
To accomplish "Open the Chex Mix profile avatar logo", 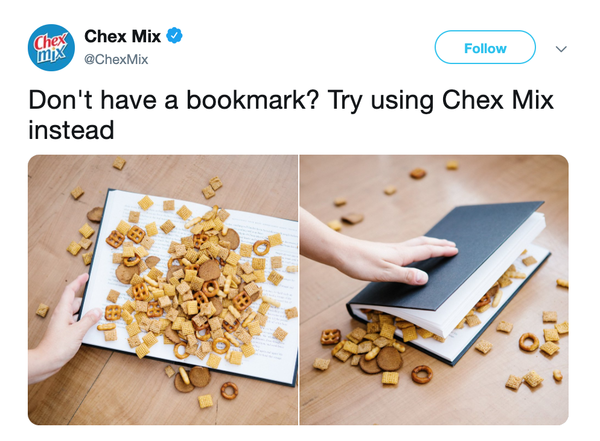I will (x=51, y=47).
